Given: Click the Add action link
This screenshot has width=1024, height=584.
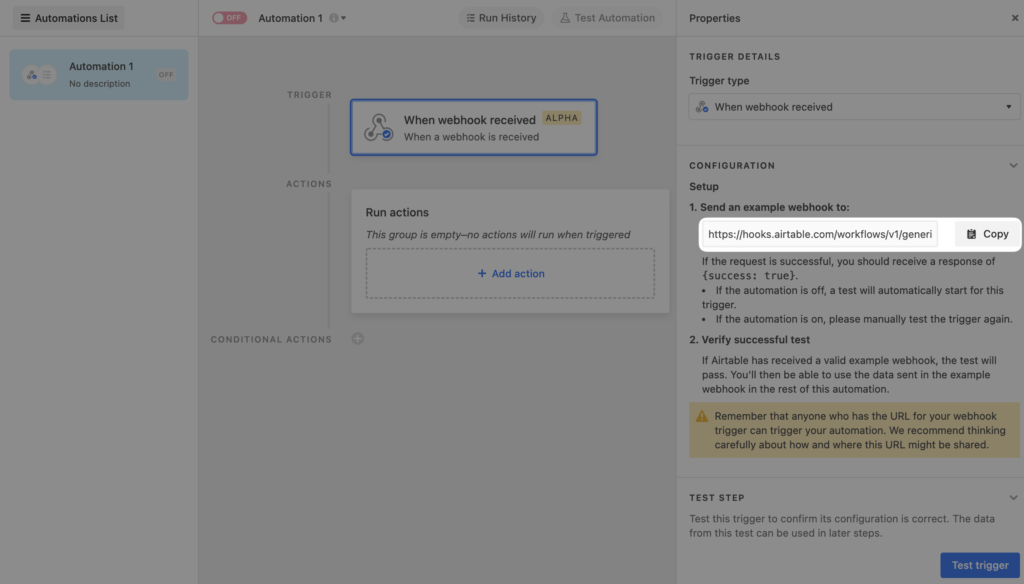Looking at the screenshot, I should [x=511, y=273].
